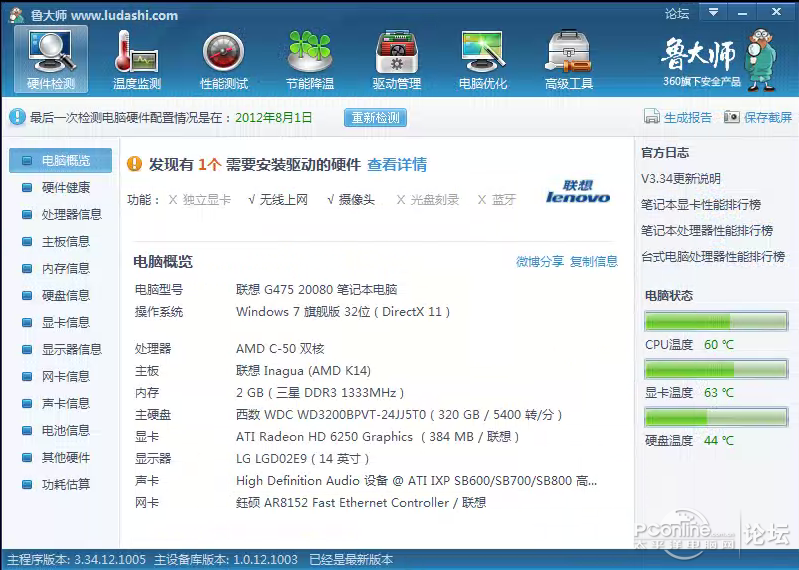Click the Lenovo brand logo
The height and width of the screenshot is (570, 799).
click(x=578, y=192)
